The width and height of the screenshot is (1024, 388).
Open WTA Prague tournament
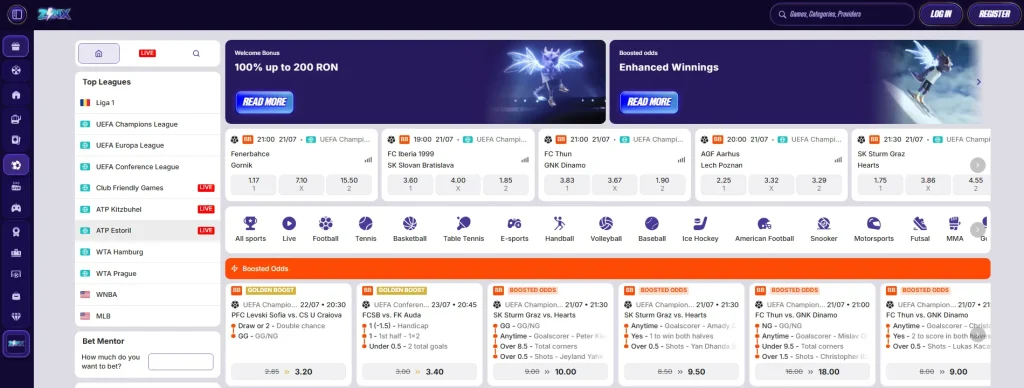pos(148,273)
